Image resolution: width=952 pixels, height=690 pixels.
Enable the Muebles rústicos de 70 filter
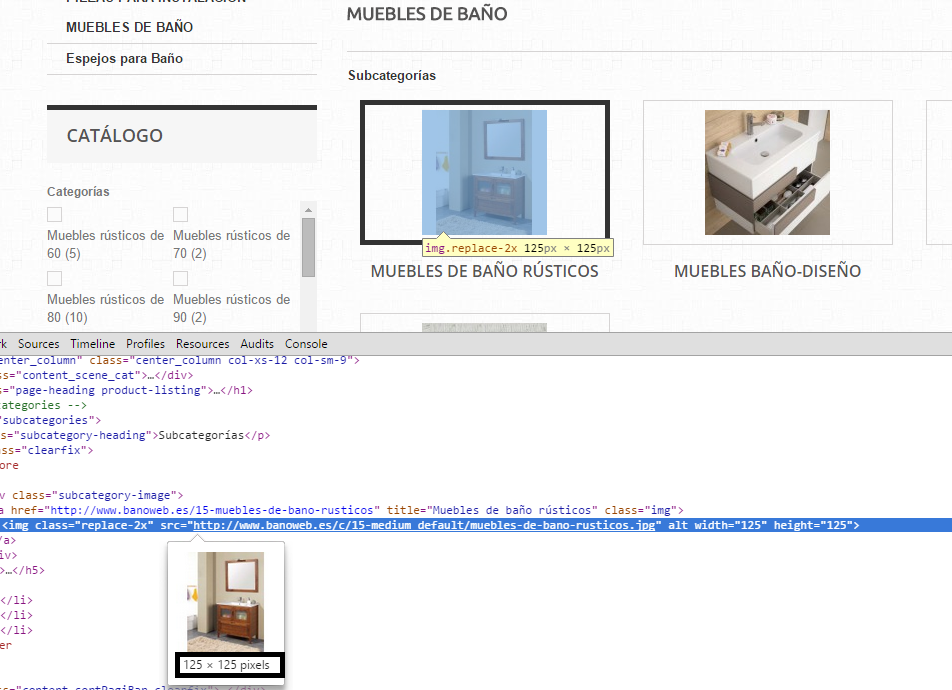pyautogui.click(x=181, y=215)
